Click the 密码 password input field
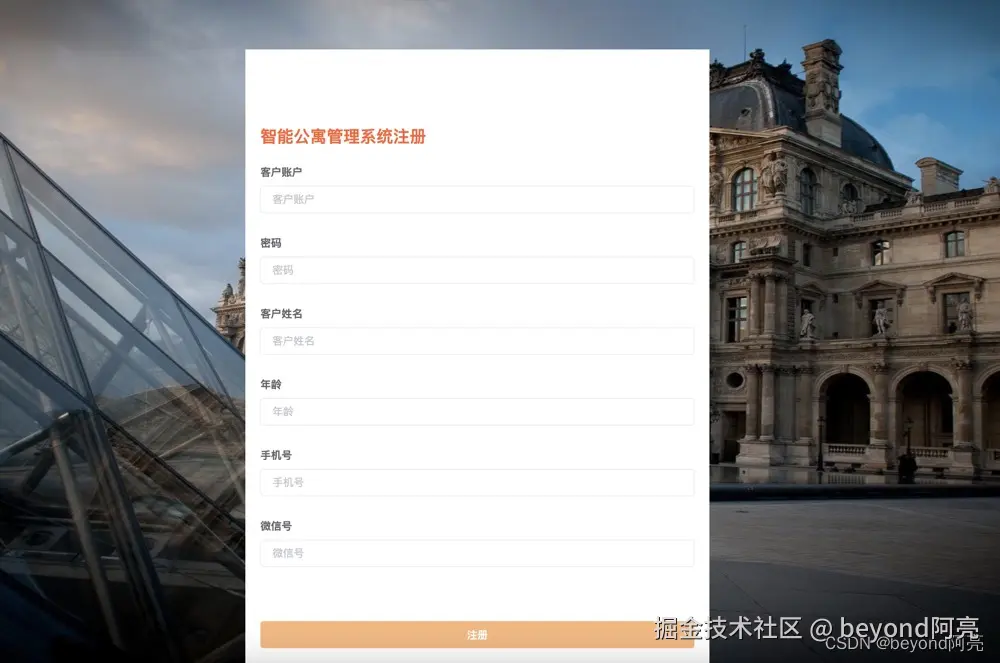Image resolution: width=1000 pixels, height=663 pixels. pyautogui.click(x=476, y=270)
